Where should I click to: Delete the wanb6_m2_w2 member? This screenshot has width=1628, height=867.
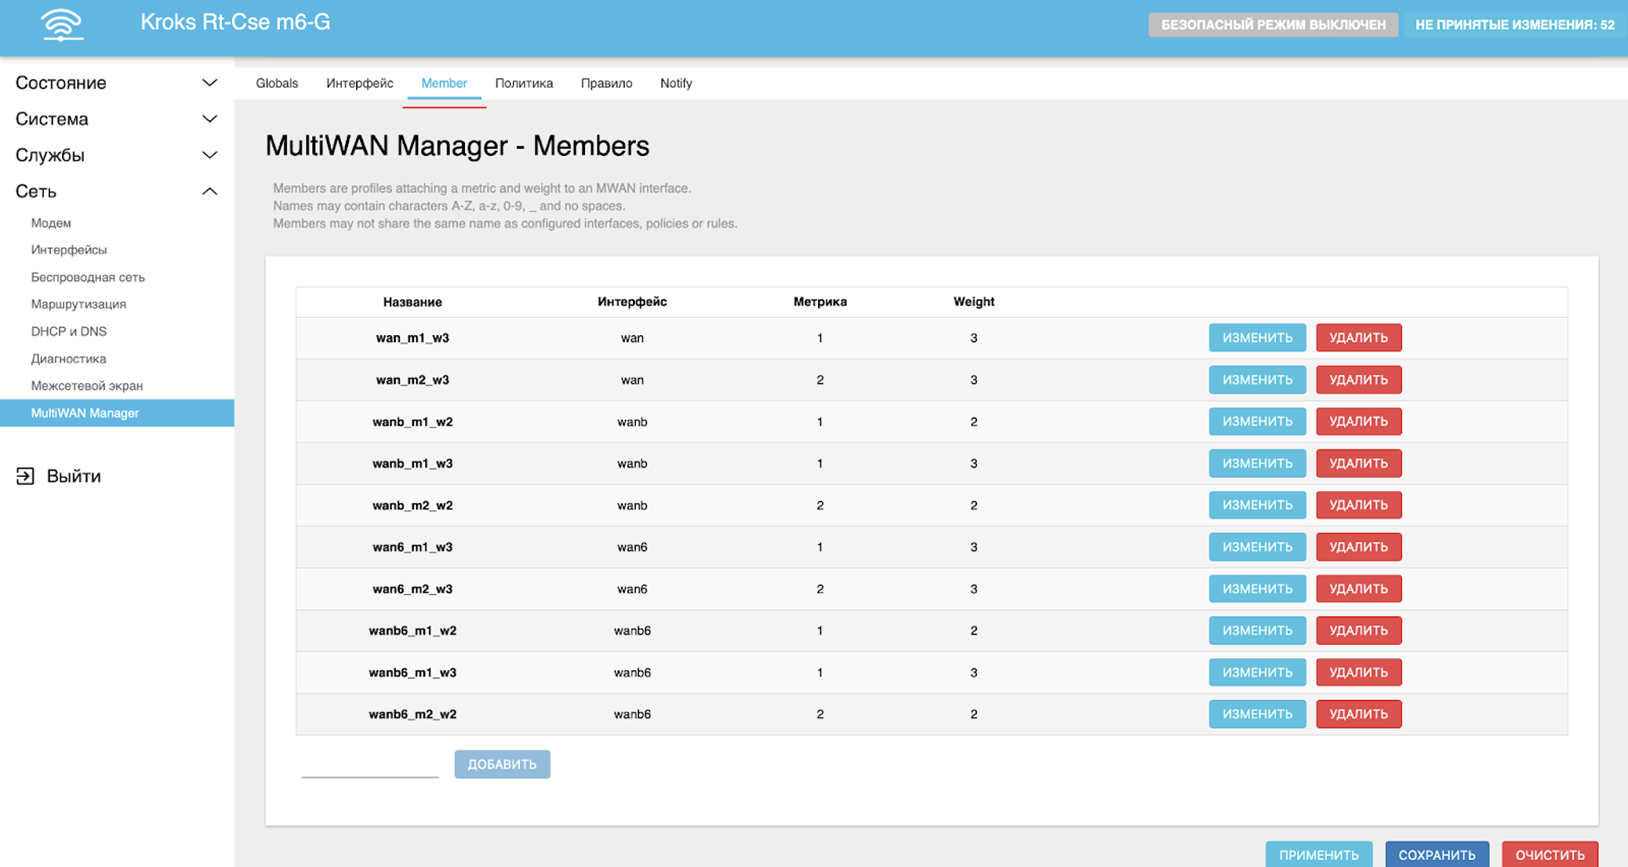point(1358,714)
